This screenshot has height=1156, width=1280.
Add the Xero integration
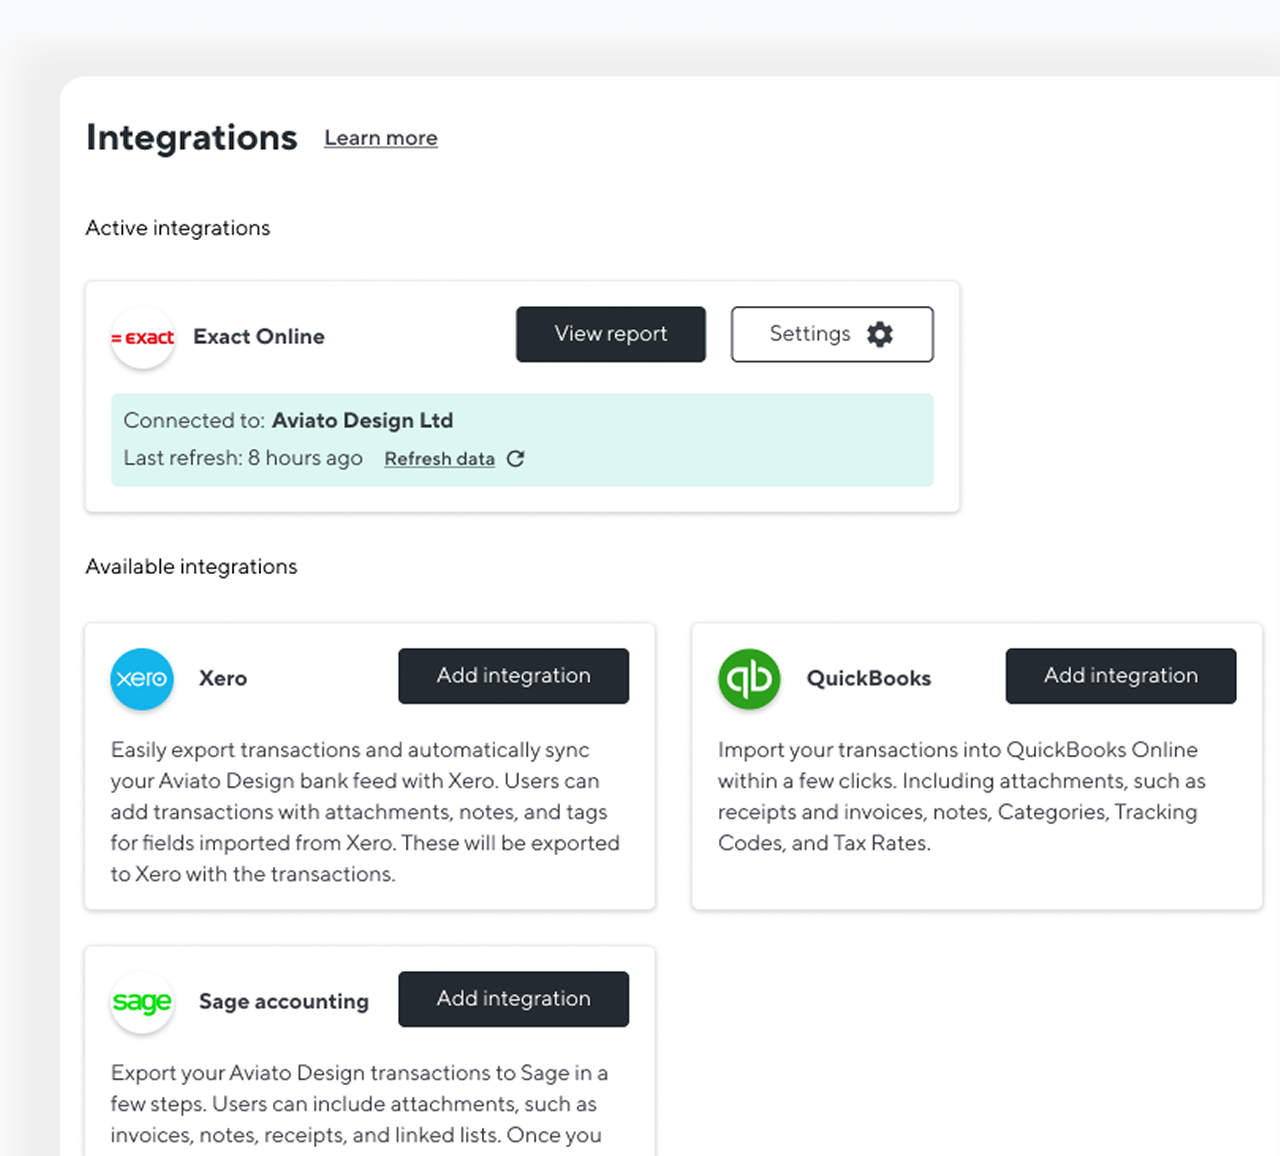tap(514, 676)
